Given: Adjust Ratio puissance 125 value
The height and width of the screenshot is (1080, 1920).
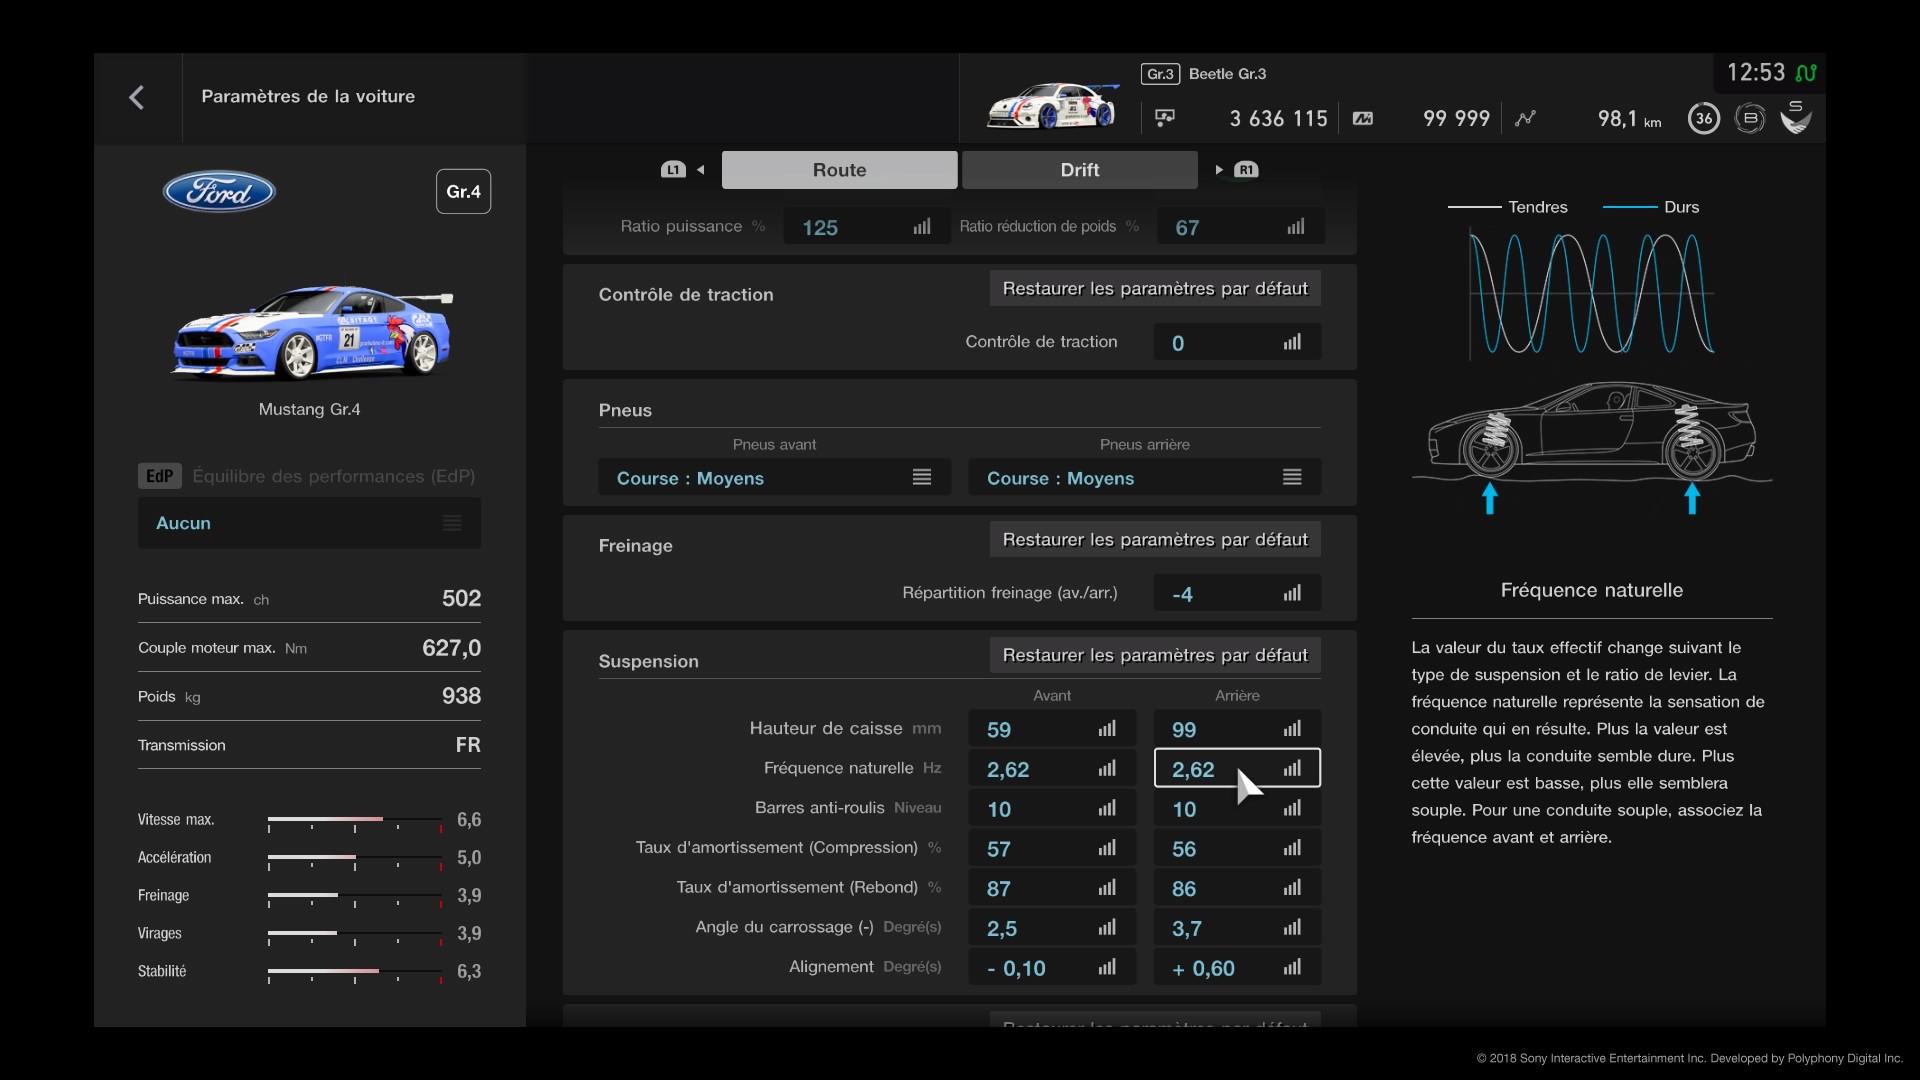Looking at the screenshot, I should point(867,227).
